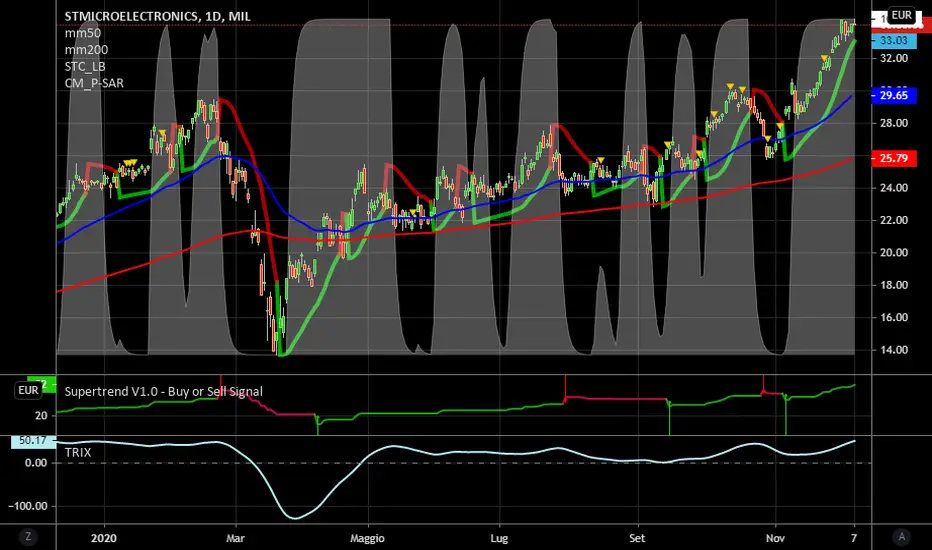Viewport: 932px width, 550px height.
Task: Click the Nov label on the time axis
Action: click(x=775, y=536)
